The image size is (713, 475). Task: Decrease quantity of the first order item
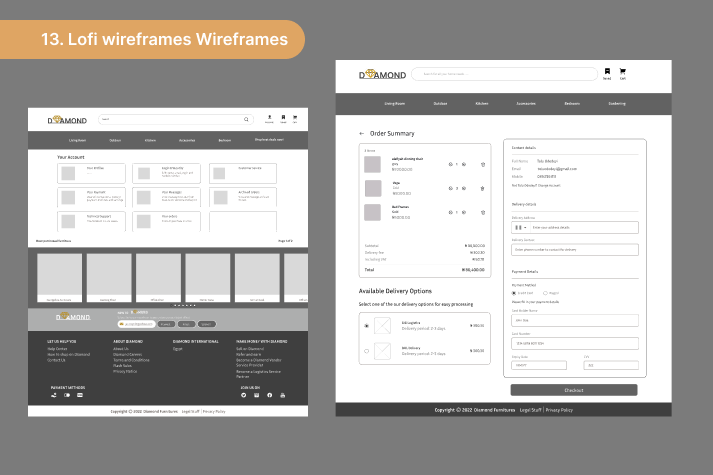pyautogui.click(x=451, y=164)
